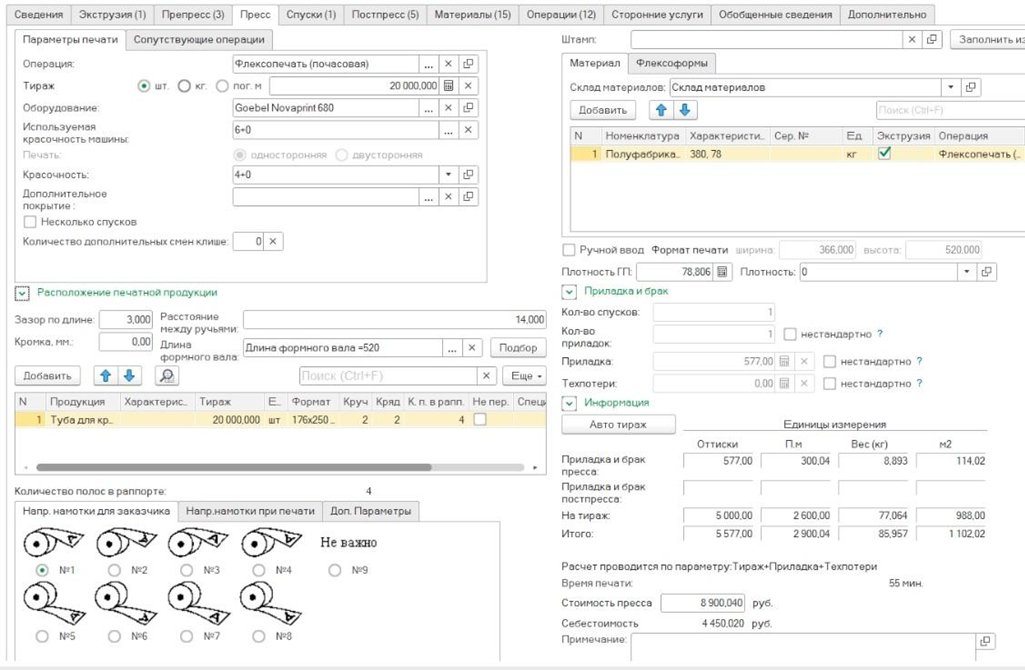The width and height of the screenshot is (1025, 670).
Task: Switch to the Постпресс (5) tab
Action: click(385, 15)
